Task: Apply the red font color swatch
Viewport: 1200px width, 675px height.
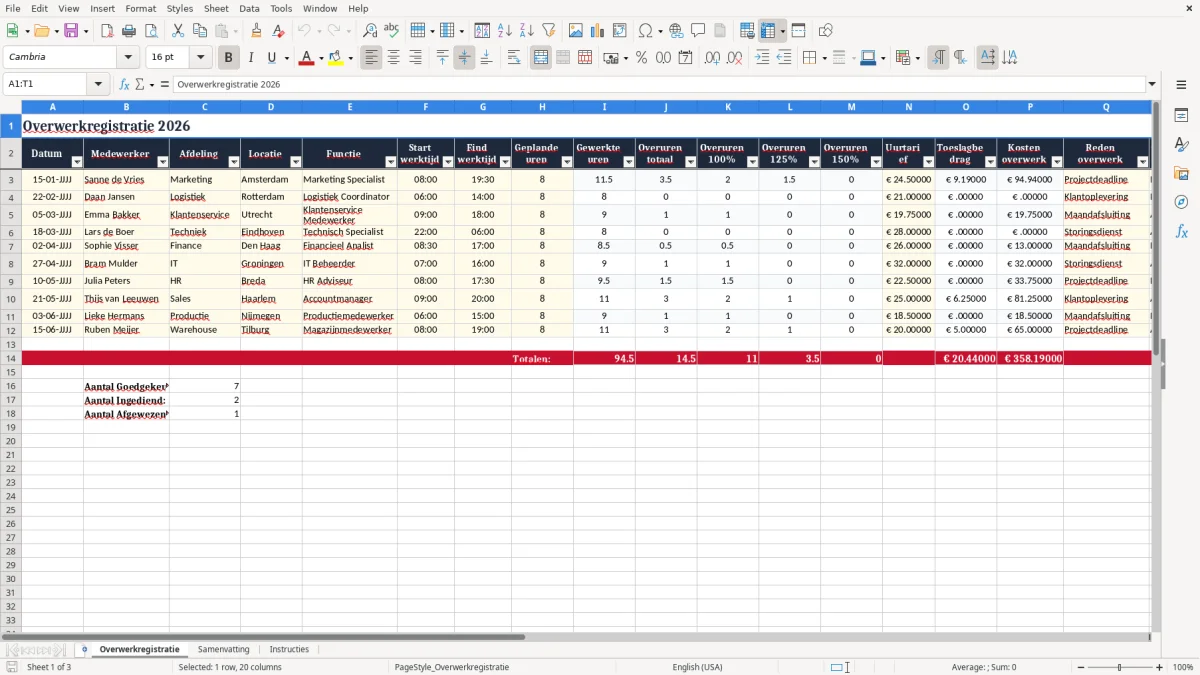Action: pos(306,58)
